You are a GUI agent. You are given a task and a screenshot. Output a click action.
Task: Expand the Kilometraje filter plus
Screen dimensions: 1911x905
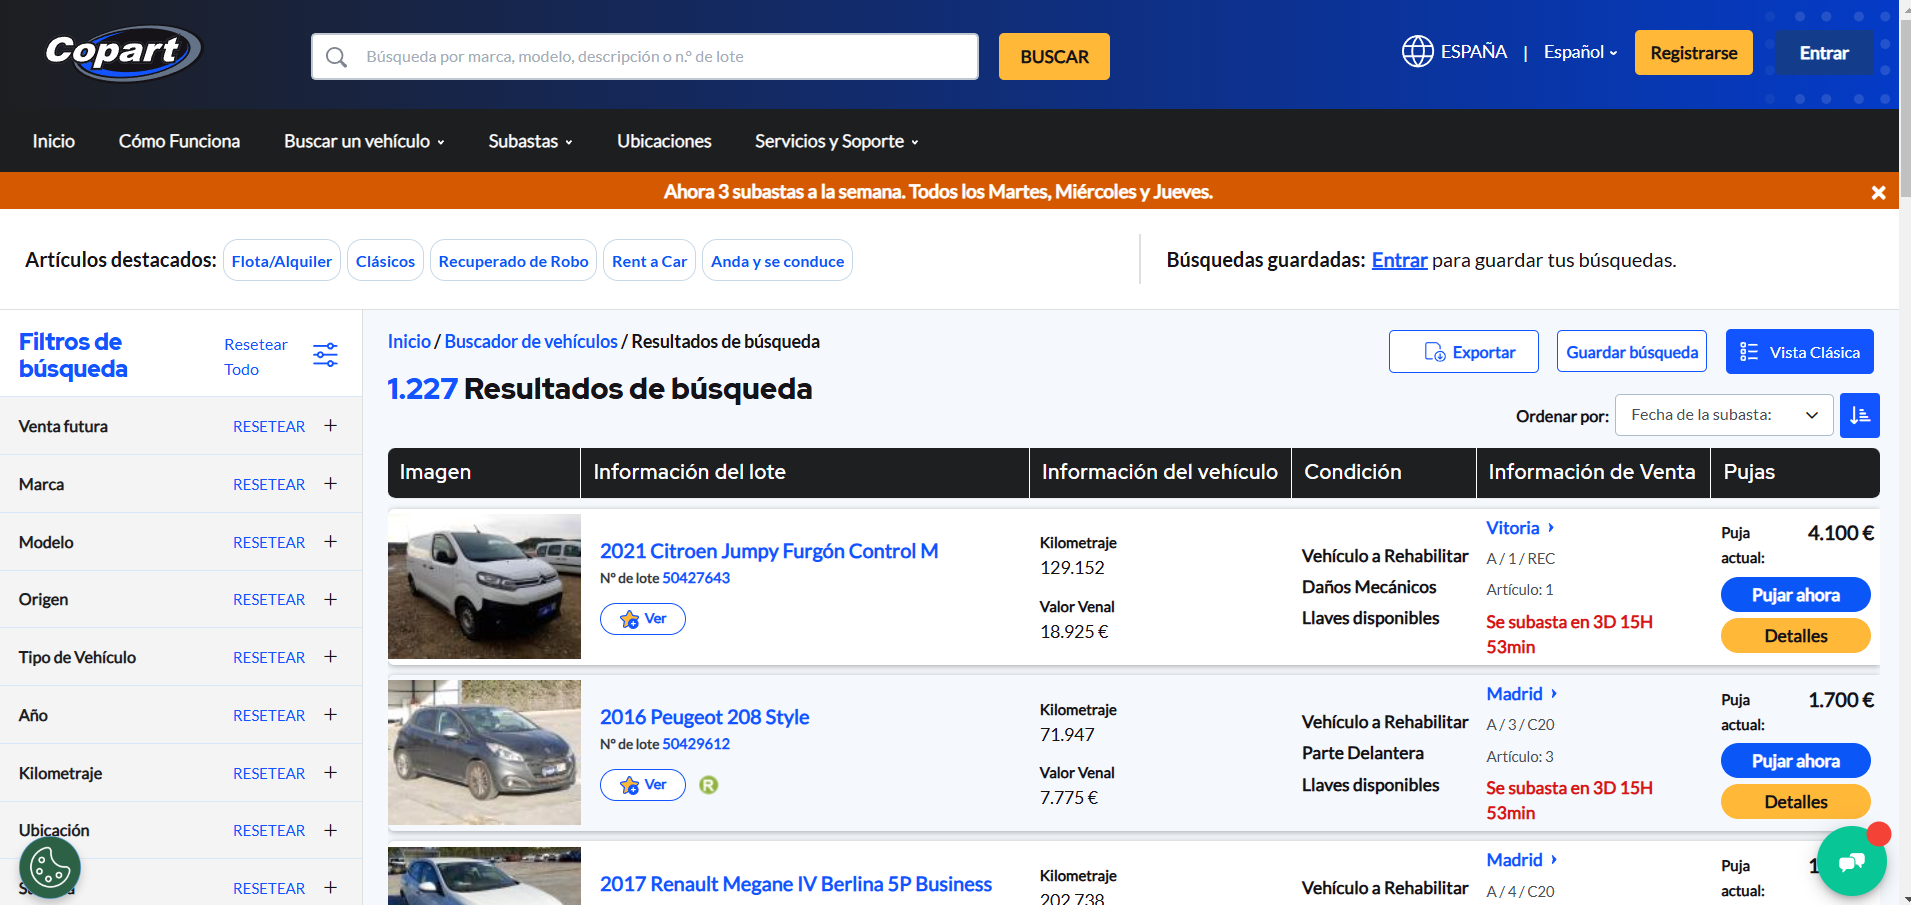point(330,773)
